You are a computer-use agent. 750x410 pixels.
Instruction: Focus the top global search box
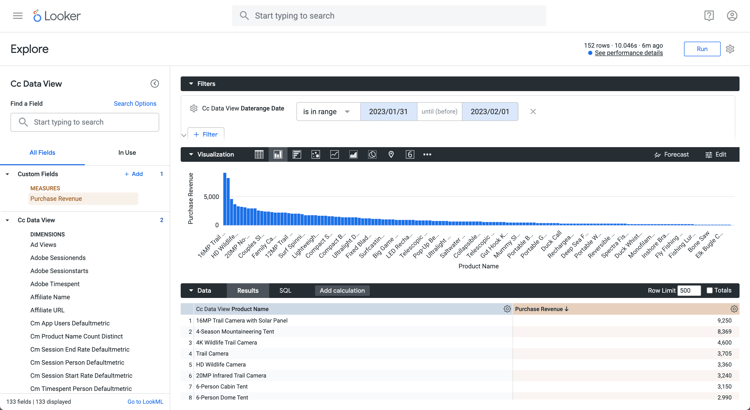click(389, 16)
